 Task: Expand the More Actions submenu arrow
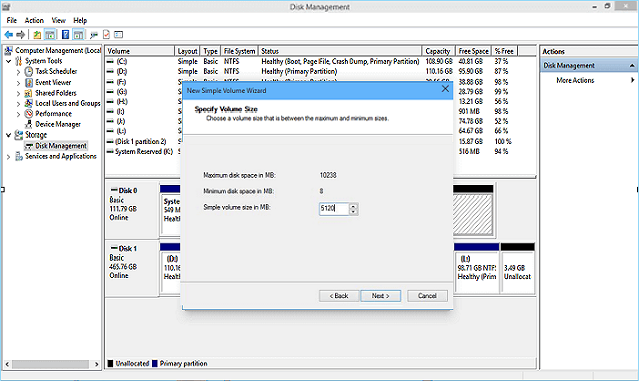(x=632, y=80)
